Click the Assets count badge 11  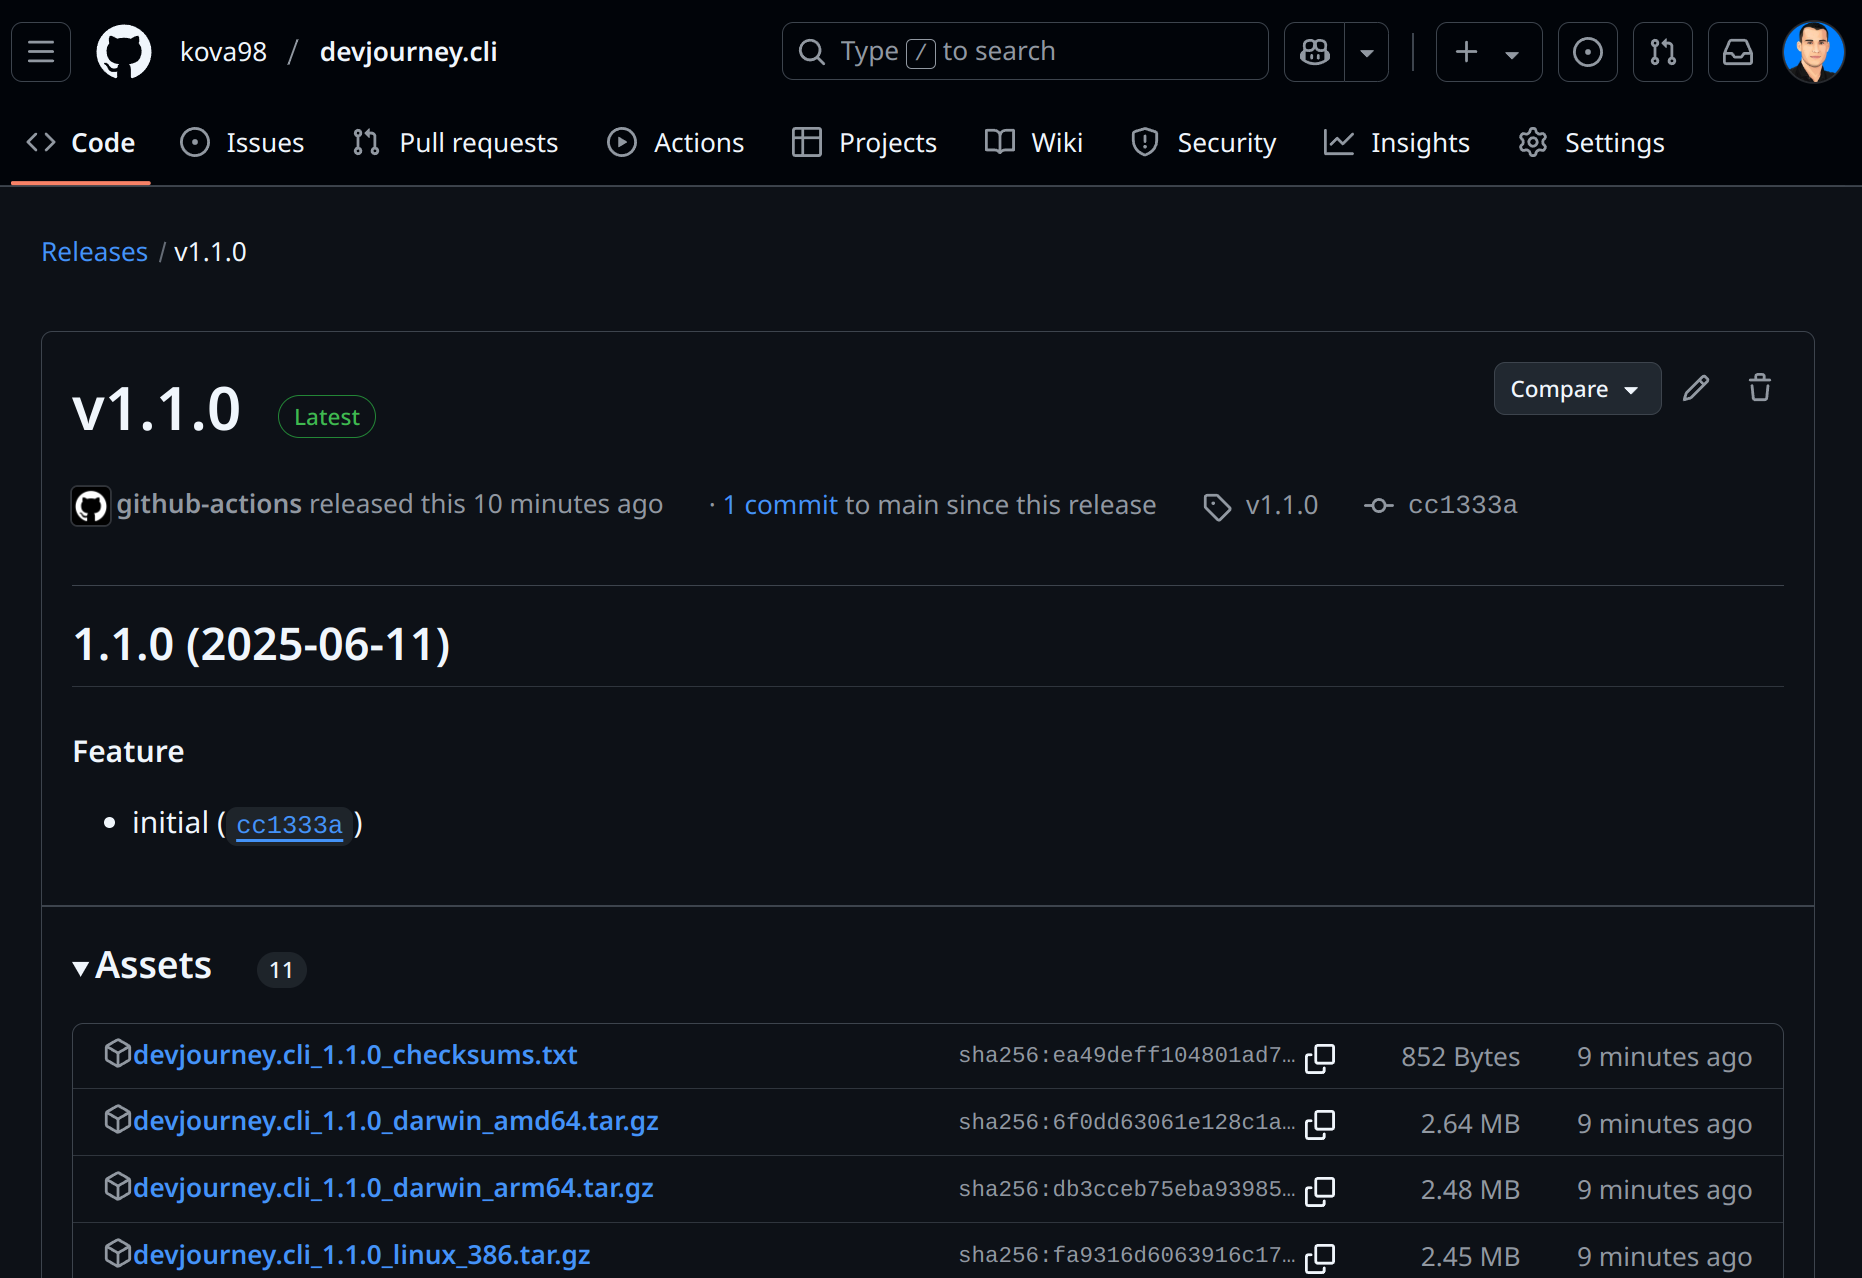pyautogui.click(x=282, y=970)
